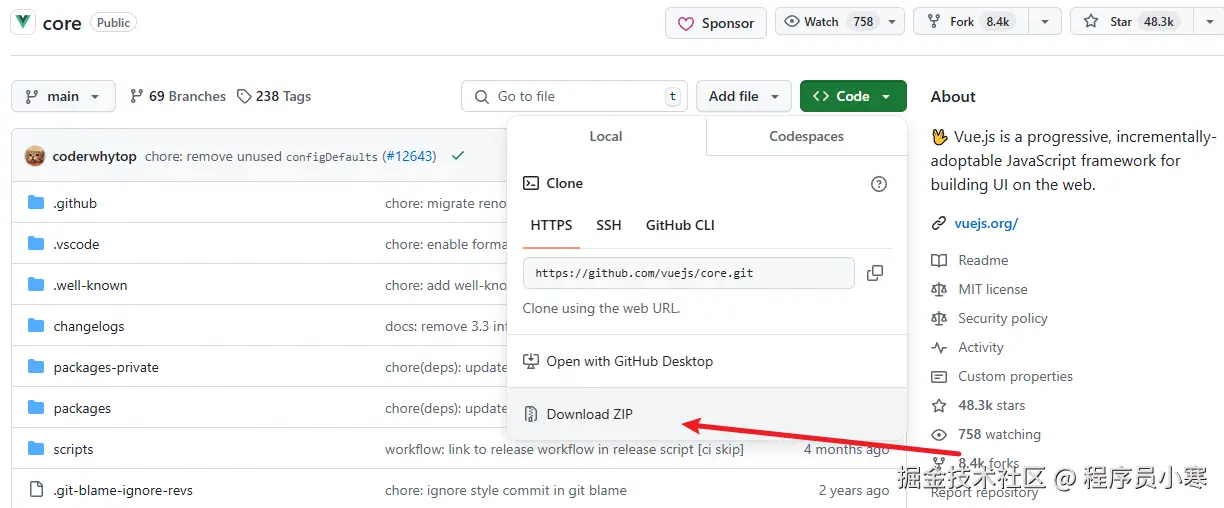The height and width of the screenshot is (508, 1224).
Task: Click the Clone help question mark icon
Action: point(879,184)
